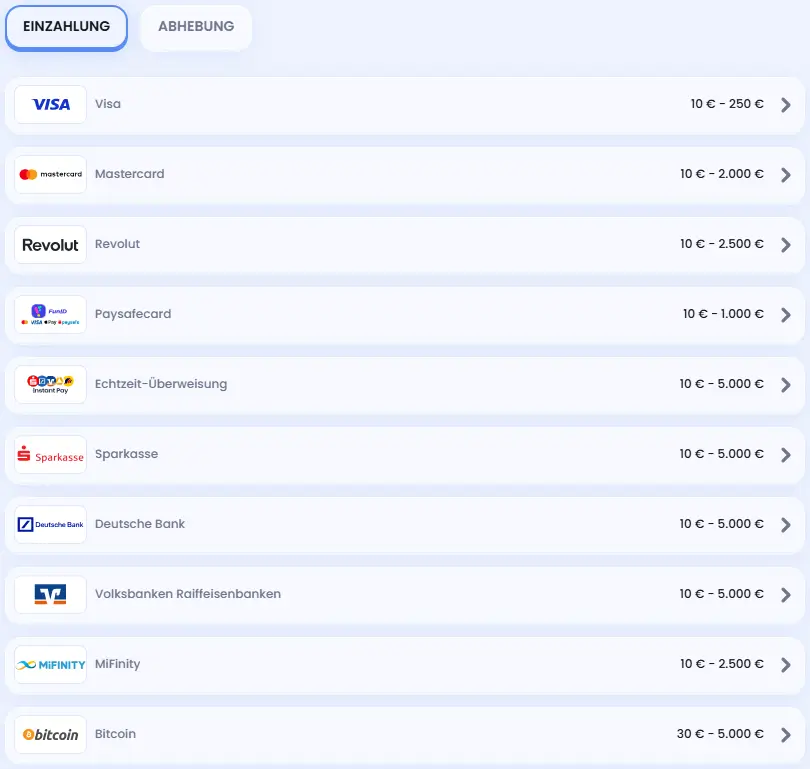Image resolution: width=810 pixels, height=769 pixels.
Task: Click the red Sparkasse logo
Action: coord(50,455)
